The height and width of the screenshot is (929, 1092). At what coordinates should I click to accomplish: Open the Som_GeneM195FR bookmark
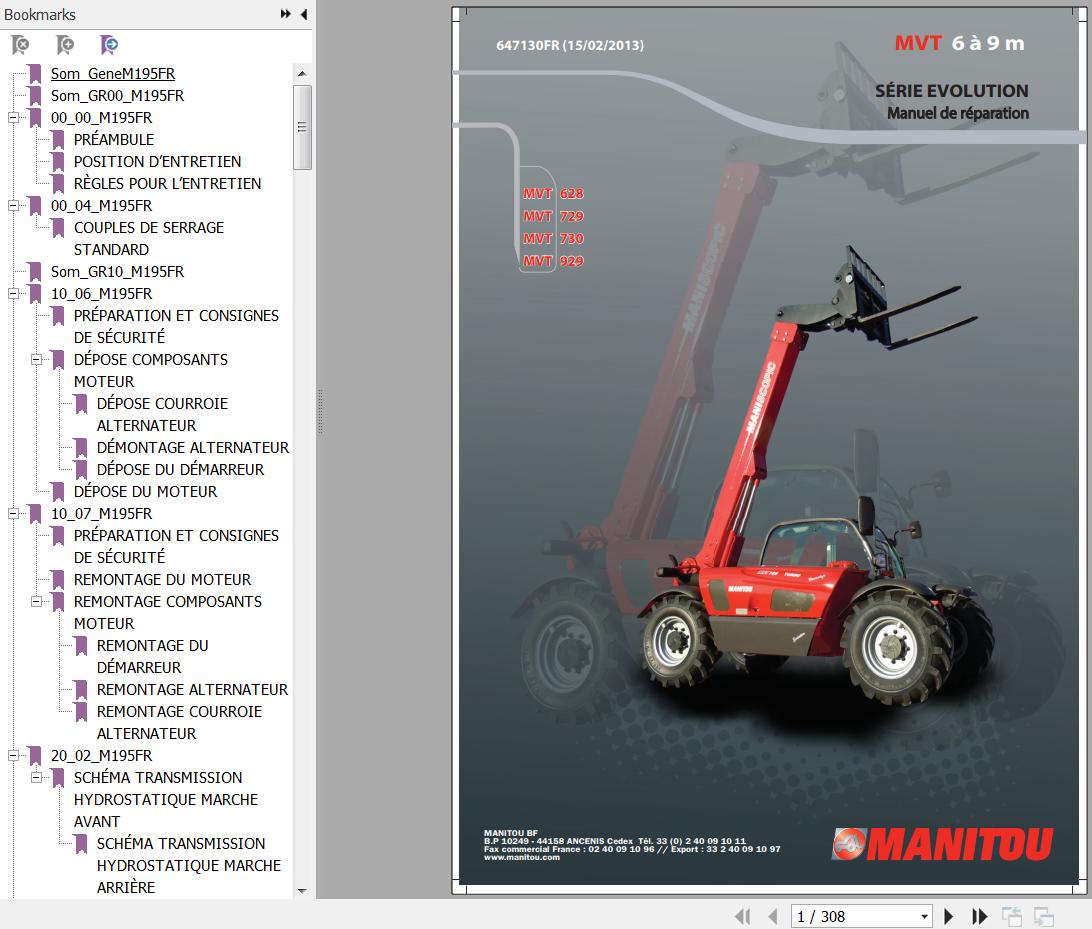(113, 74)
